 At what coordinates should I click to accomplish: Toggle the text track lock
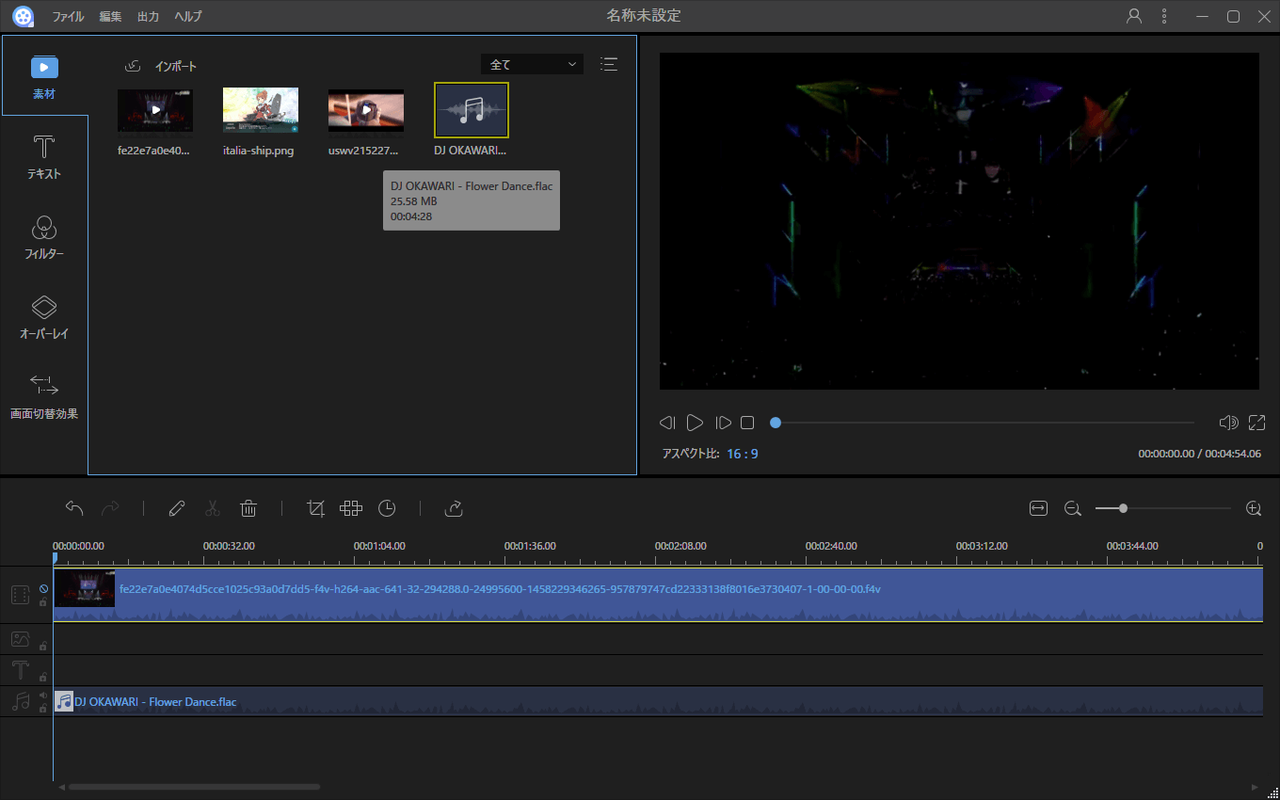click(43, 677)
